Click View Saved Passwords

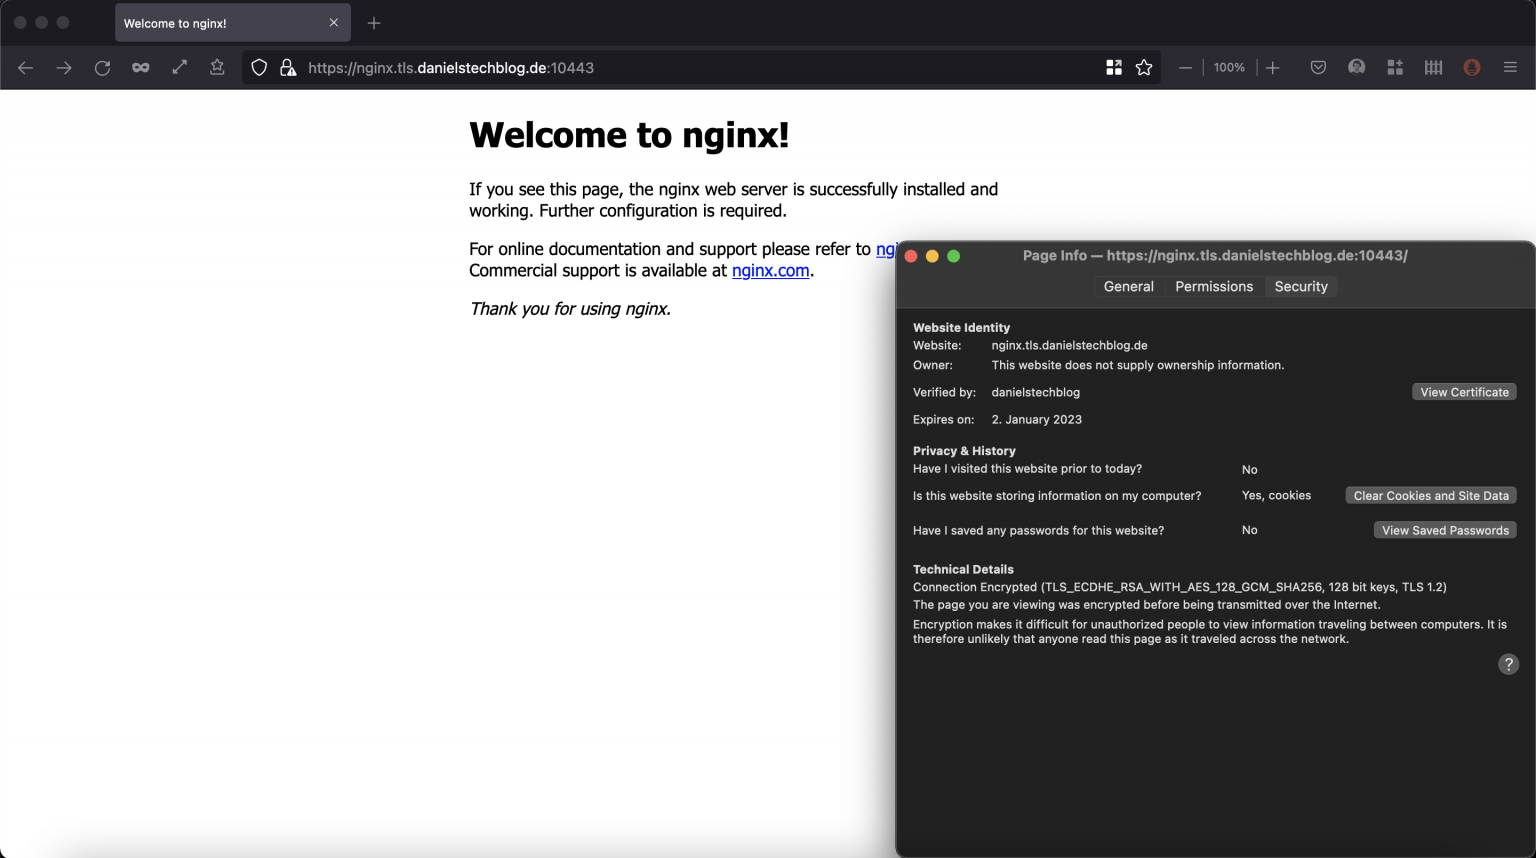click(1444, 530)
